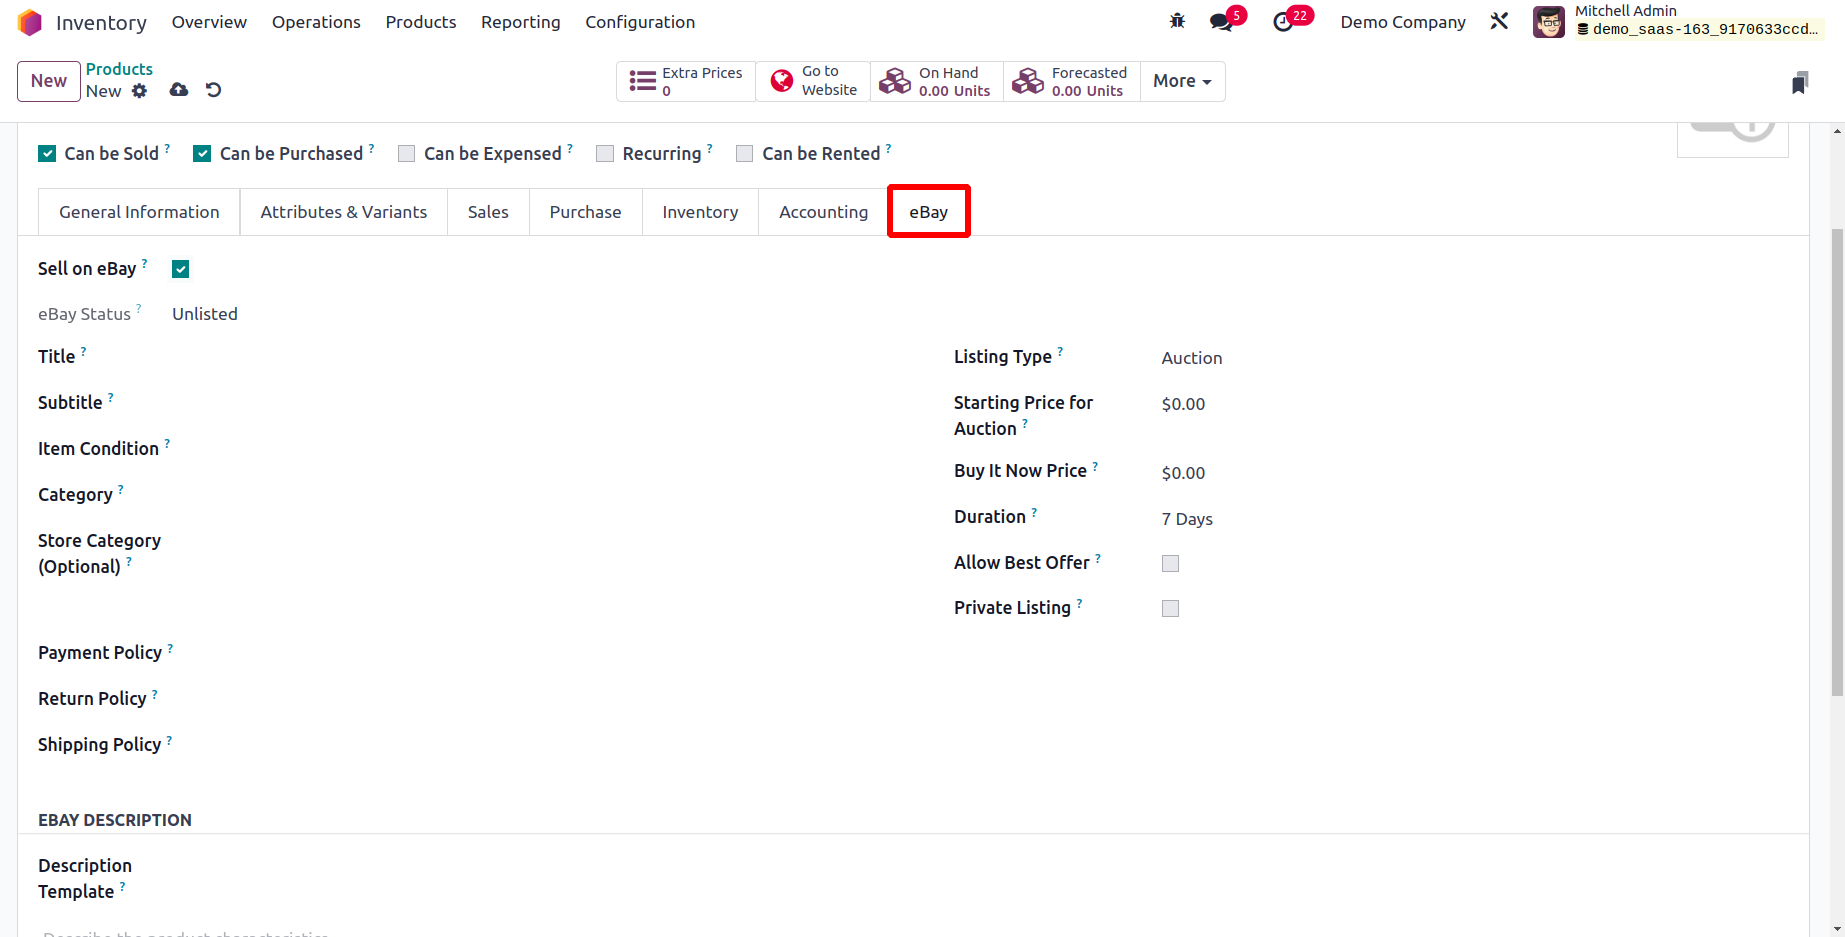Enable Private Listing checkbox
The height and width of the screenshot is (937, 1845).
click(x=1170, y=608)
